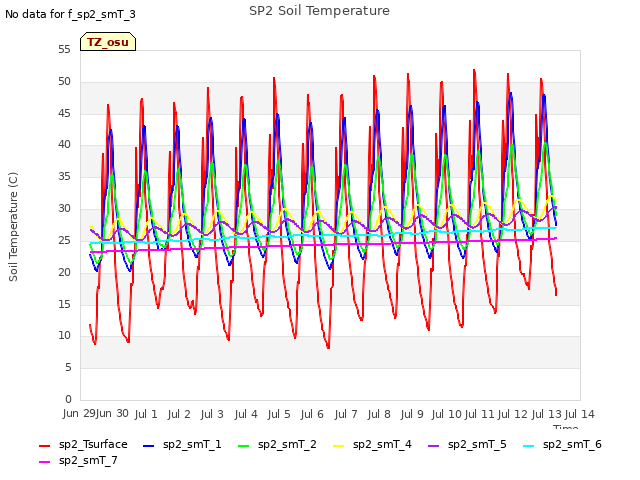Click the Jul 13 x-axis tick label
Screen dimensions: 640x480
(547, 414)
